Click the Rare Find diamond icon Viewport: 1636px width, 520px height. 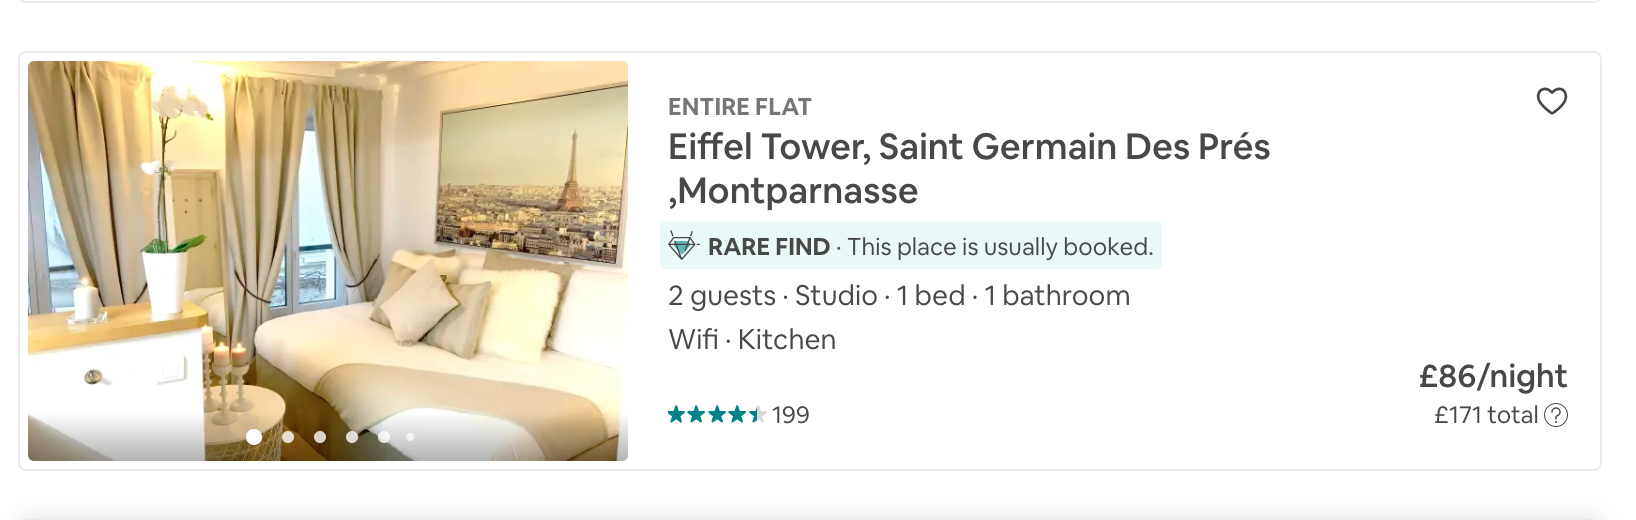click(682, 246)
